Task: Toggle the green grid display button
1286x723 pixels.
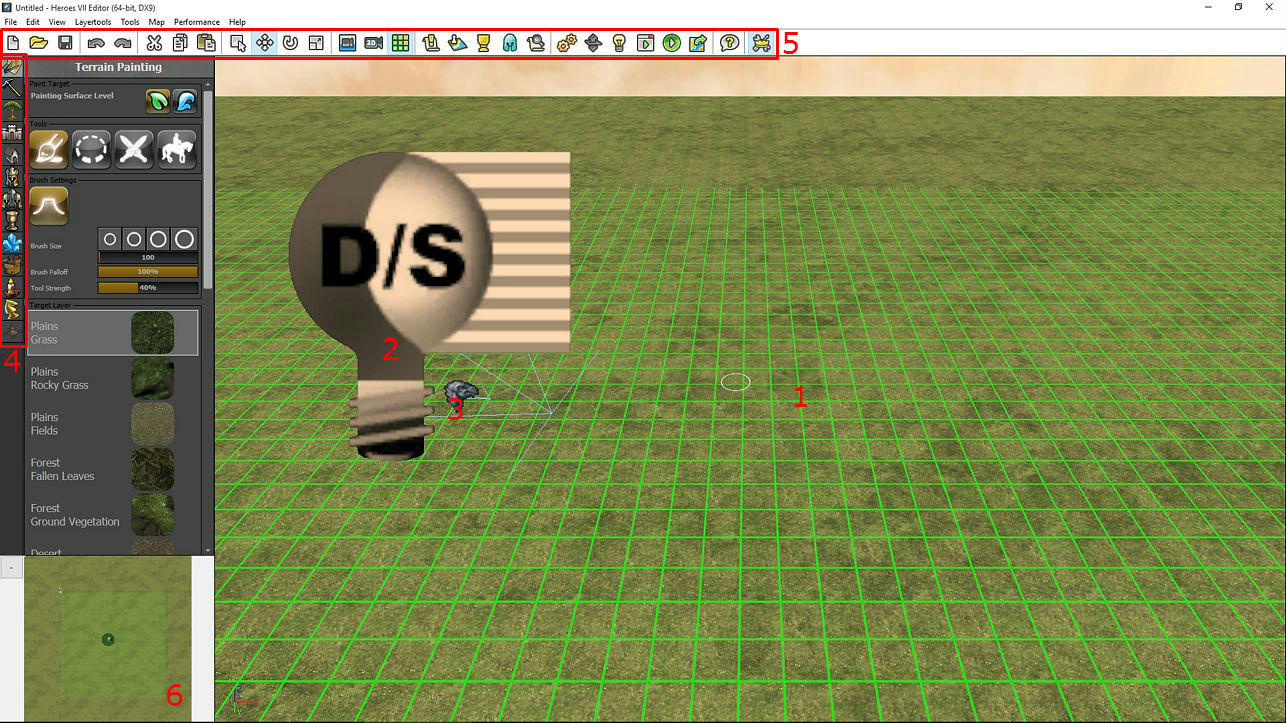Action: point(400,43)
